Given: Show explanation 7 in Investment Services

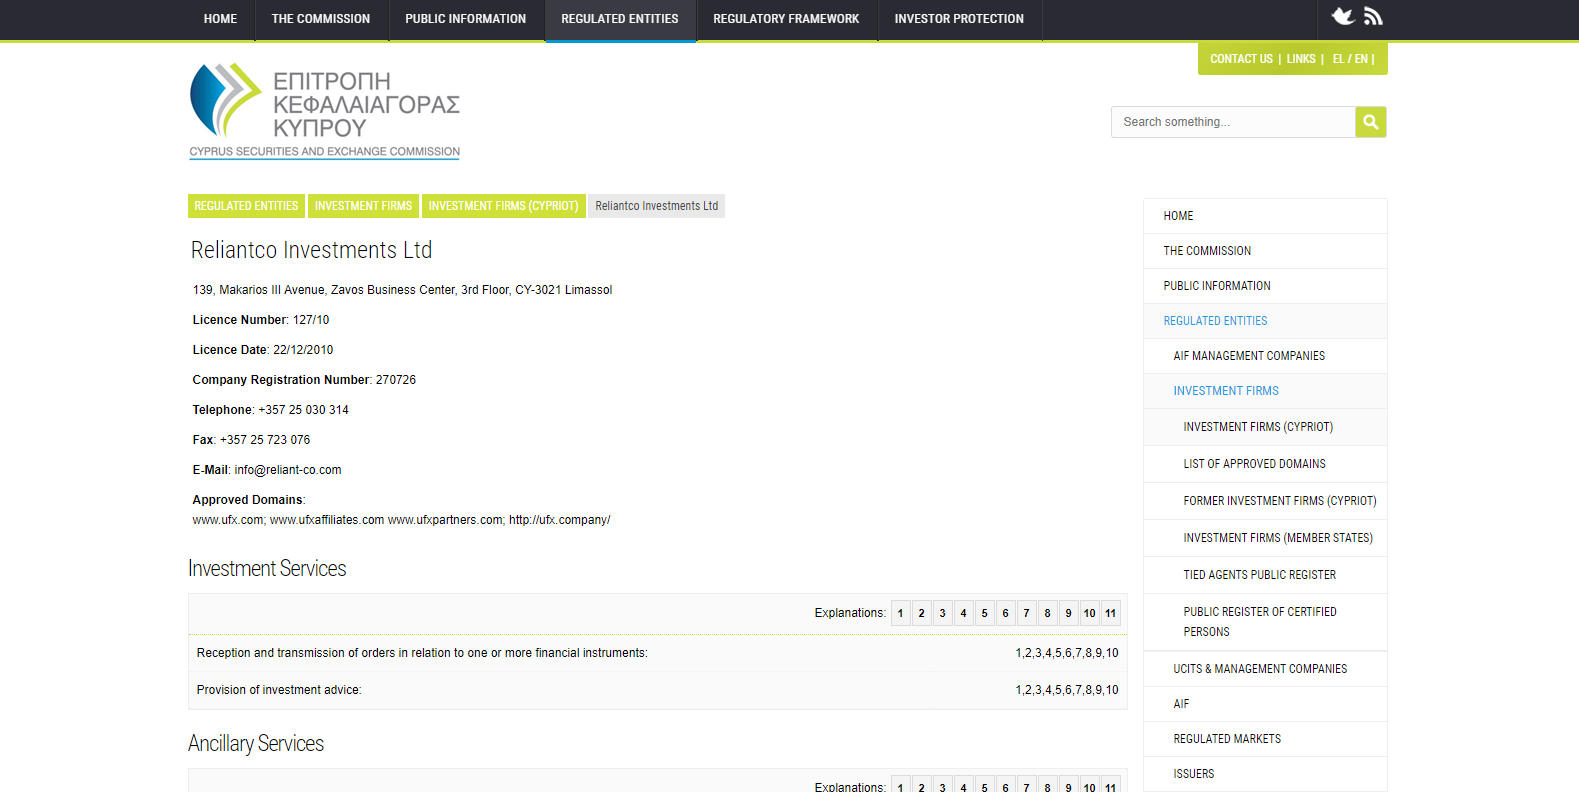Looking at the screenshot, I should click(1026, 613).
